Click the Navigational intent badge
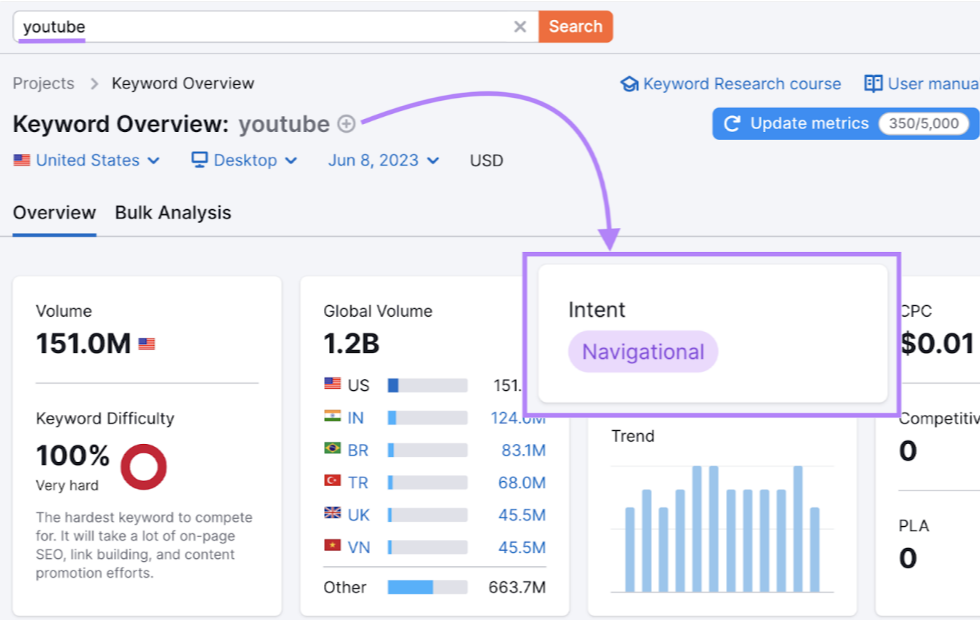Image resolution: width=980 pixels, height=620 pixels. 643,352
